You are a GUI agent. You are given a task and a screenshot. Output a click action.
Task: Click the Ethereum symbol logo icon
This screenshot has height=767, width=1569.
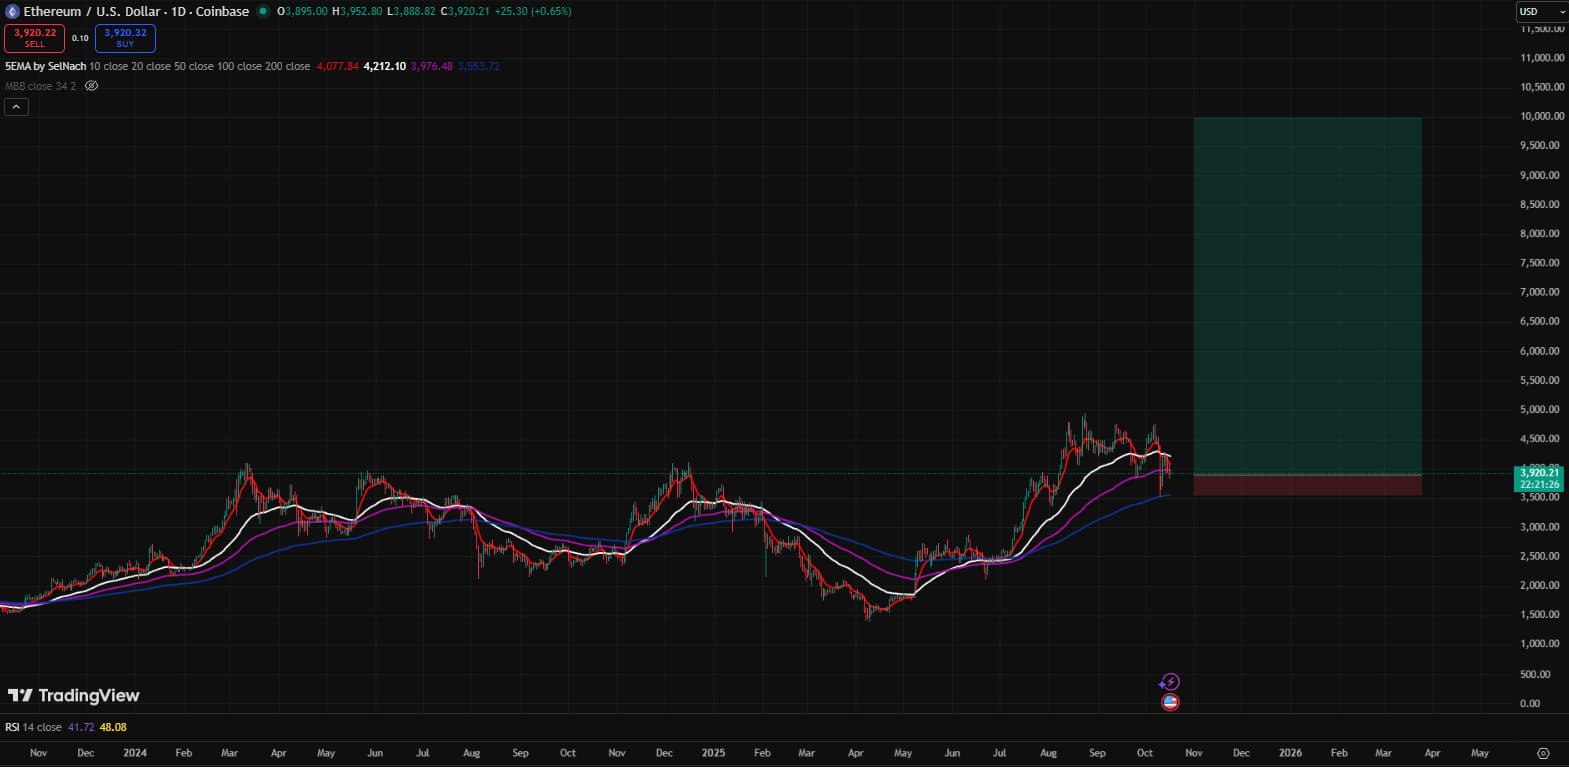[x=13, y=12]
